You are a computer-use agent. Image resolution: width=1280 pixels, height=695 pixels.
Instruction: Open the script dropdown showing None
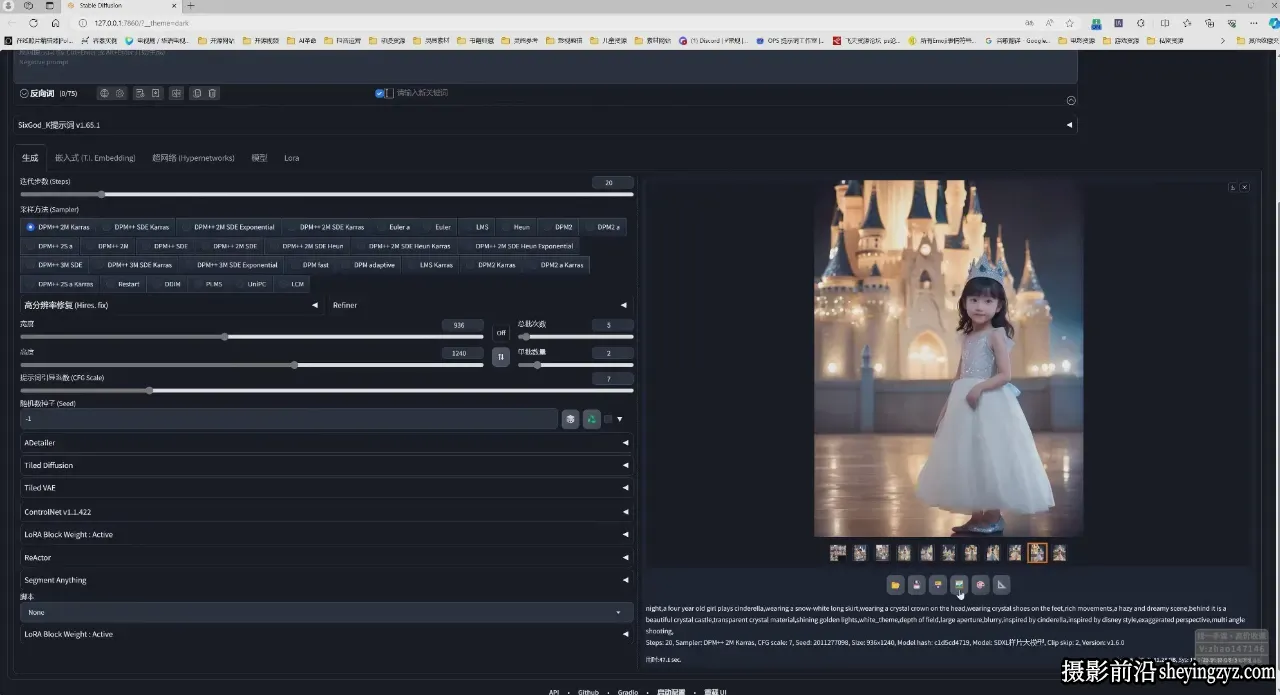point(326,612)
